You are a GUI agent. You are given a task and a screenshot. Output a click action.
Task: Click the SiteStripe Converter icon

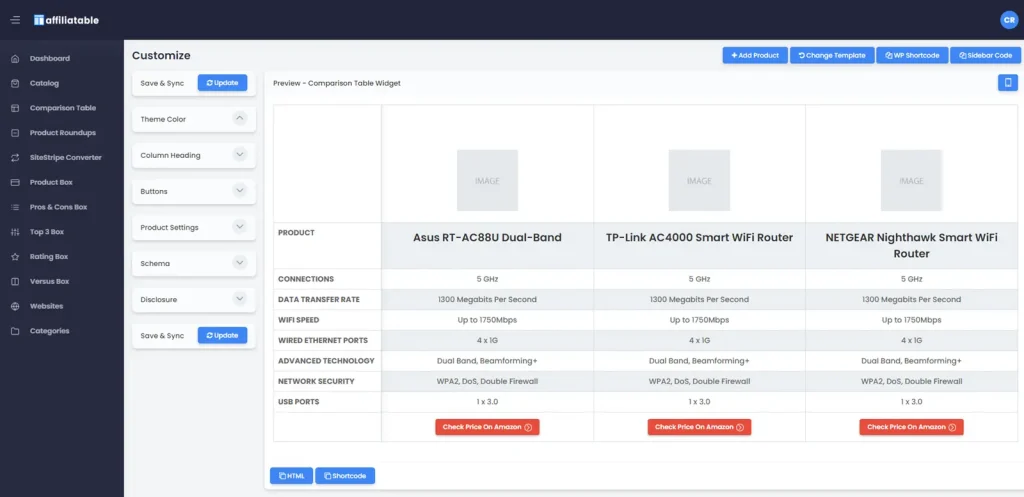pyautogui.click(x=15, y=158)
